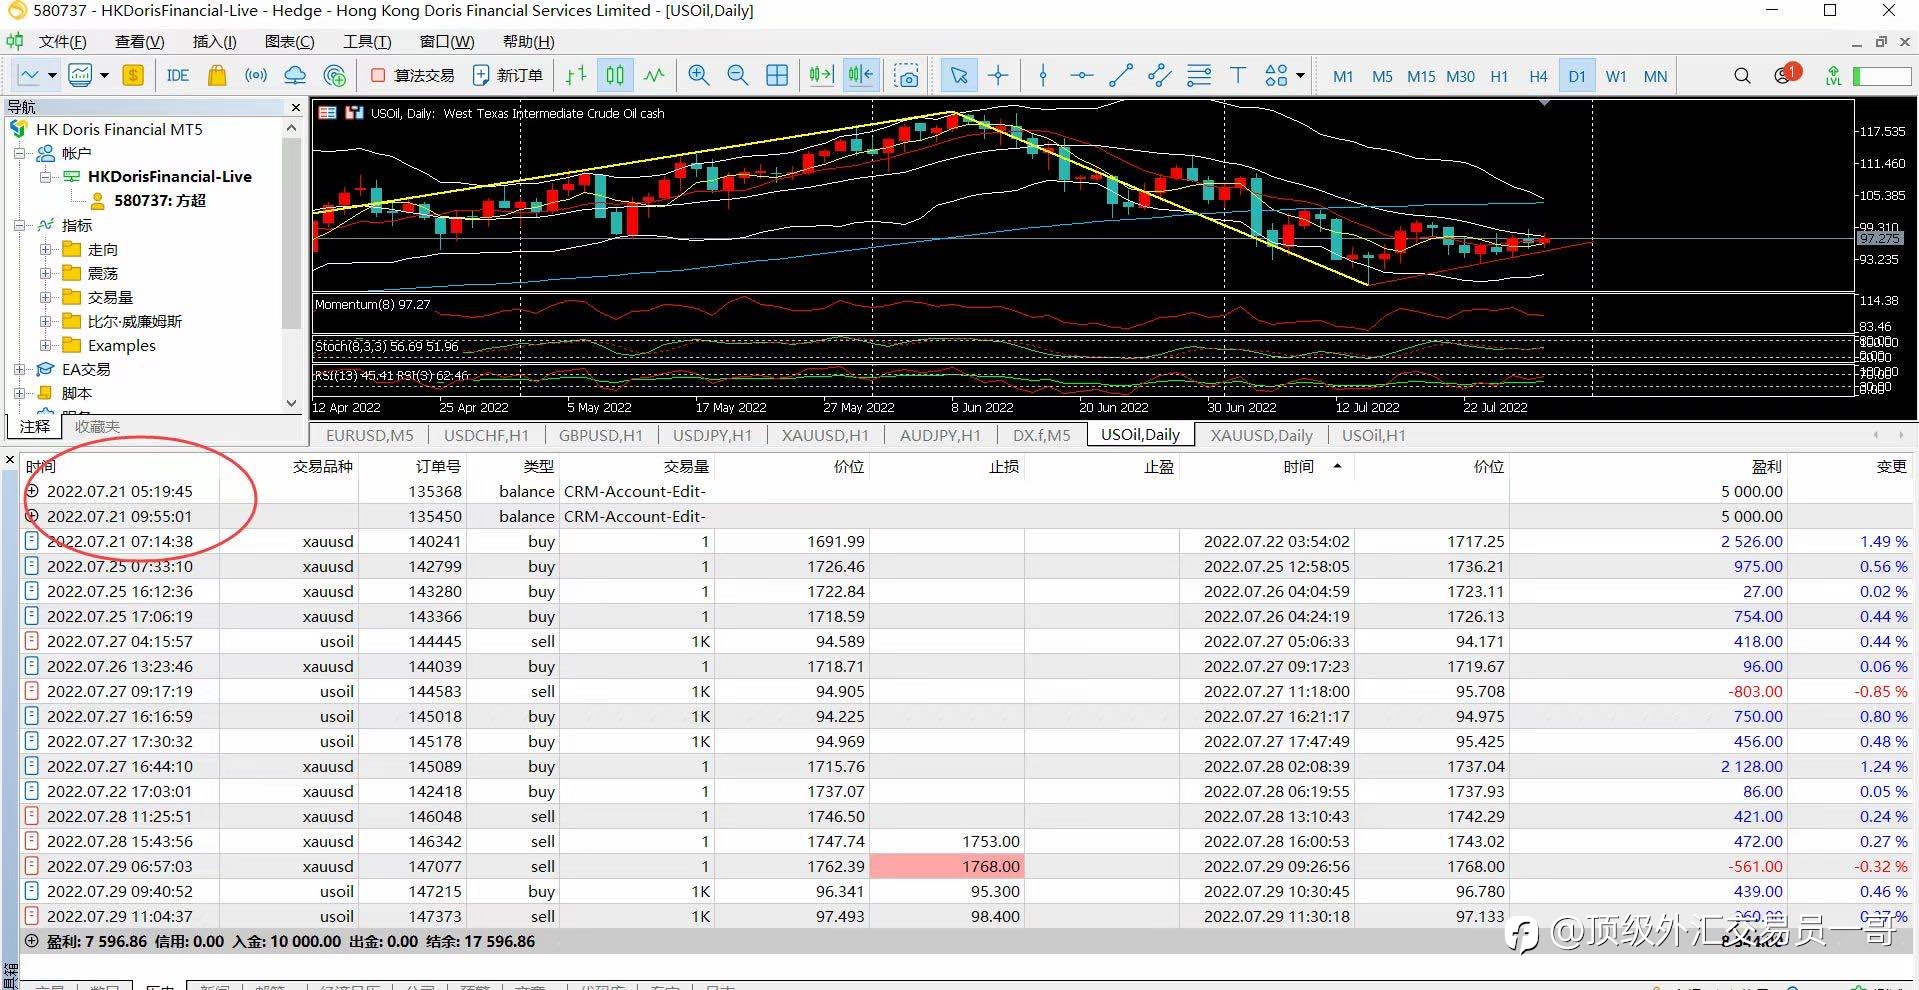Expand the 震荡 oscillators folder
This screenshot has height=990, width=1919.
(x=45, y=273)
